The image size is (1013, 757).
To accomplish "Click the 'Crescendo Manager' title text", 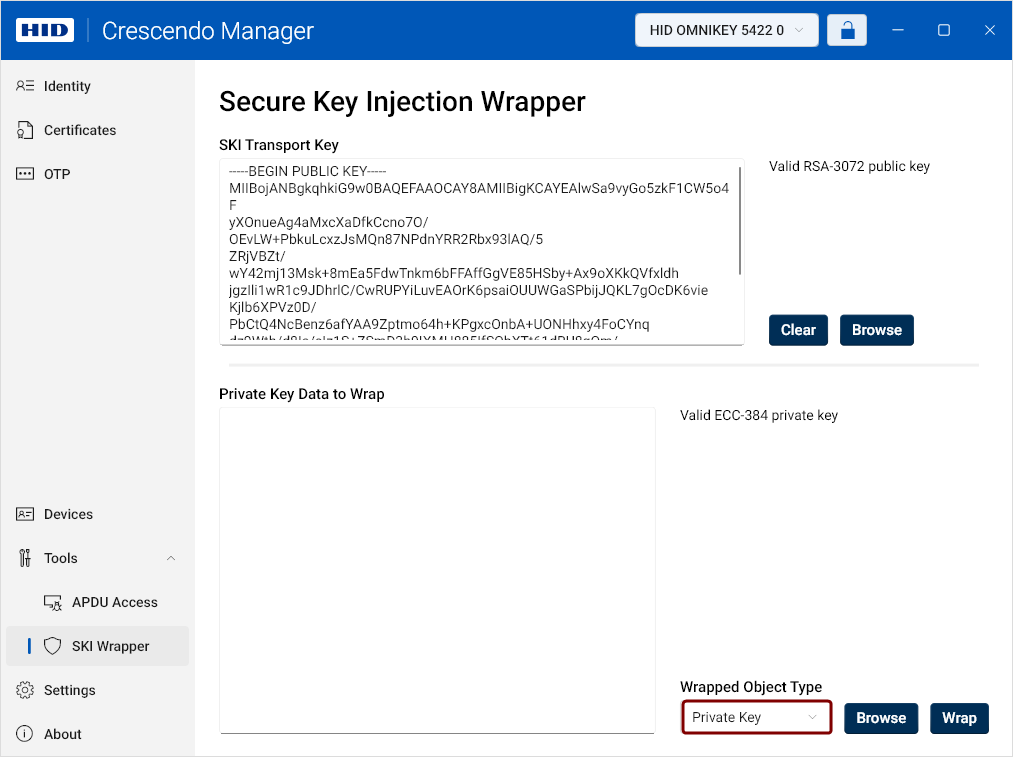I will 207,30.
